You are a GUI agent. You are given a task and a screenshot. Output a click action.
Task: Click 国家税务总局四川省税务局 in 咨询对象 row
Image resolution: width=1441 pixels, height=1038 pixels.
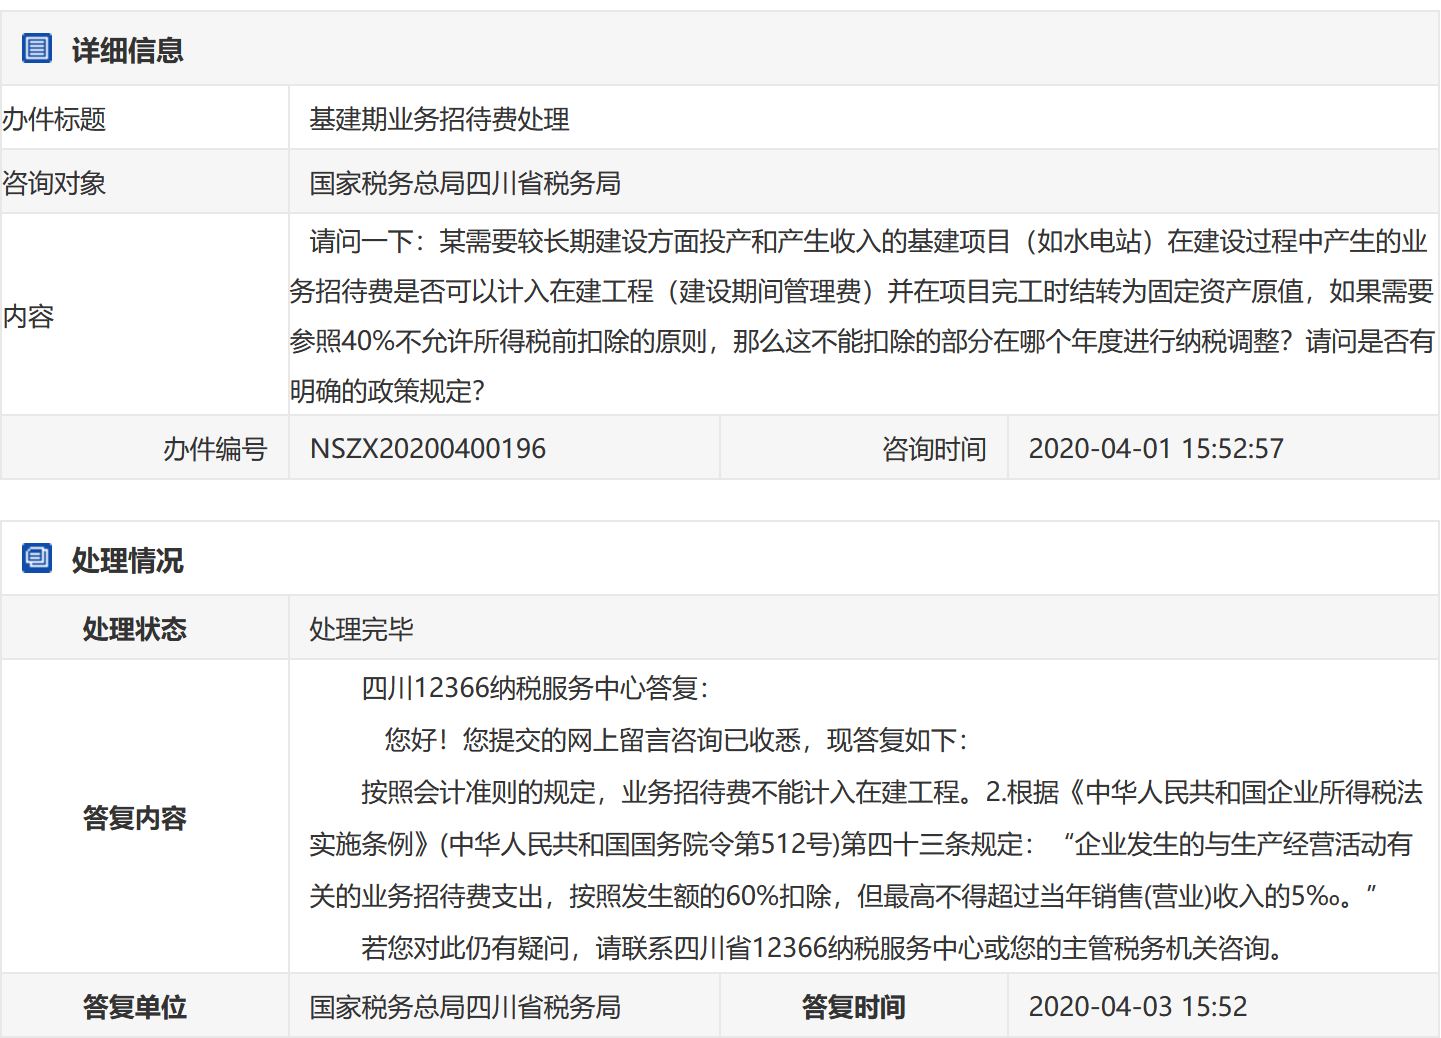click(x=465, y=183)
